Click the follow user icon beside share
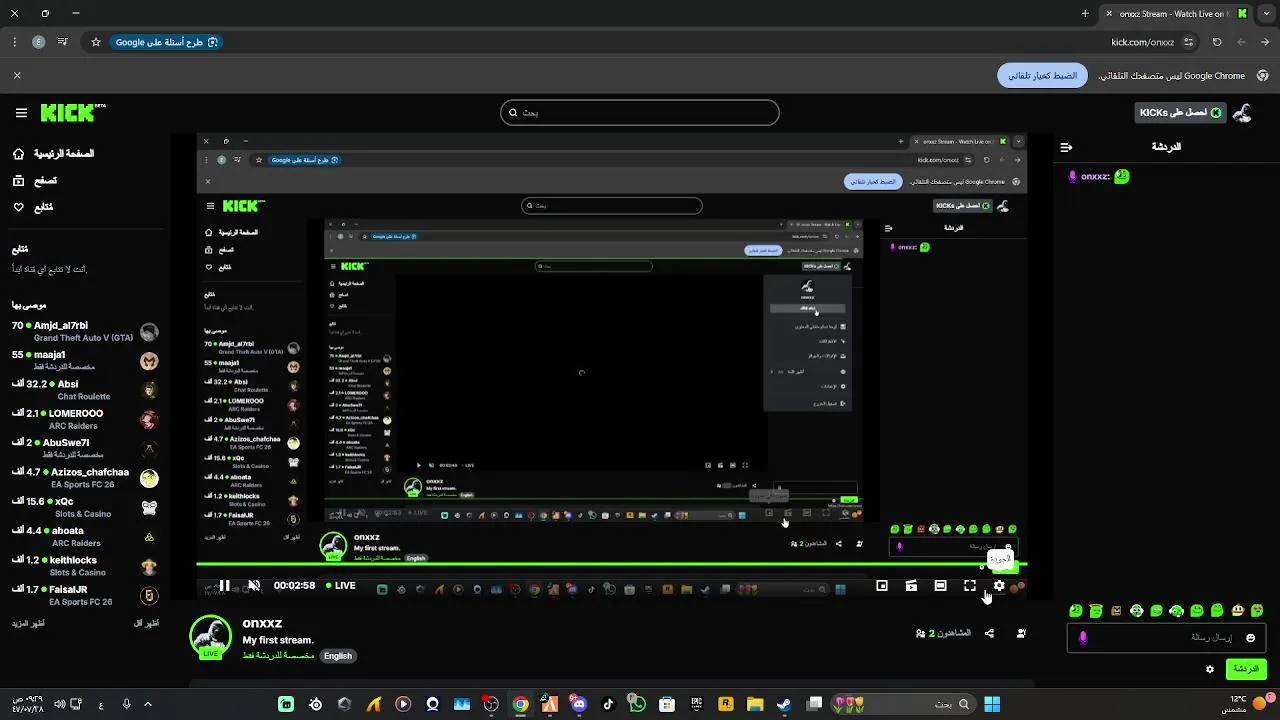The image size is (1280, 720). tap(1021, 633)
